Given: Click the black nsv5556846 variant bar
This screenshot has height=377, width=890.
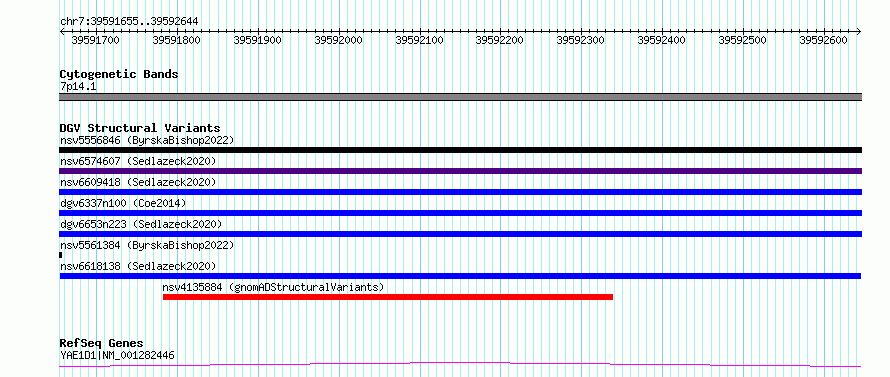Looking at the screenshot, I should point(460,150).
